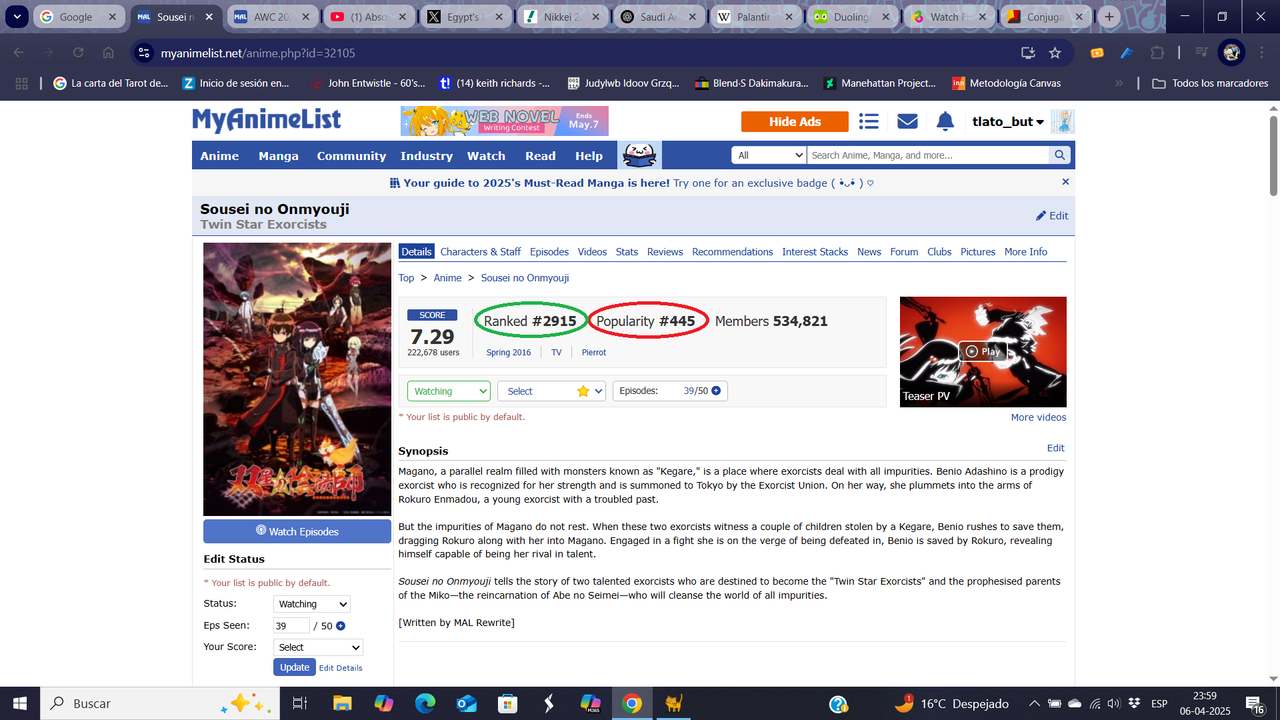Screen dimensions: 1280x720
Task: Click the search magnifier icon in MyAnimeList search bar
Action: click(1059, 155)
